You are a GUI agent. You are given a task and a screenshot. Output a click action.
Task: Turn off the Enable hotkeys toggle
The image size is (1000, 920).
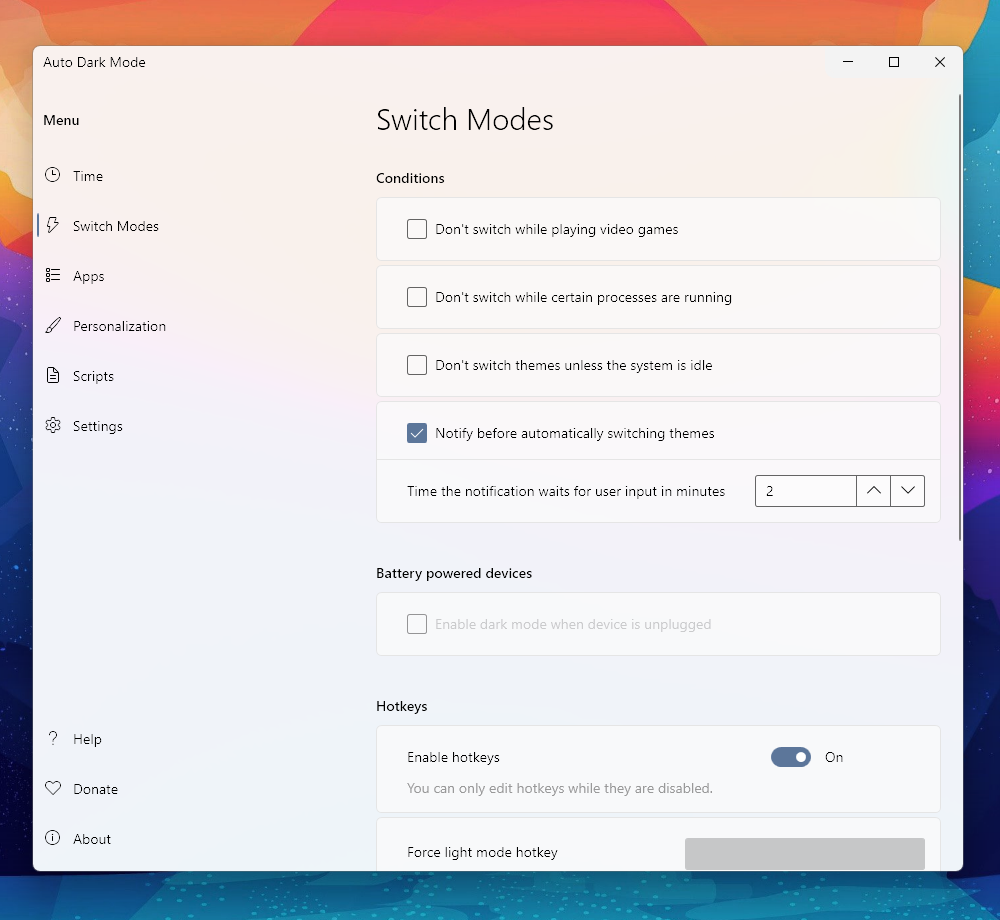pos(790,757)
